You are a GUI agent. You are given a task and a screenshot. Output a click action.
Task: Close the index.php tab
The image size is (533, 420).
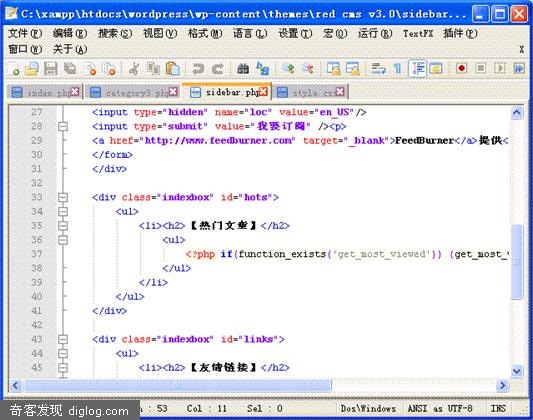coord(75,91)
